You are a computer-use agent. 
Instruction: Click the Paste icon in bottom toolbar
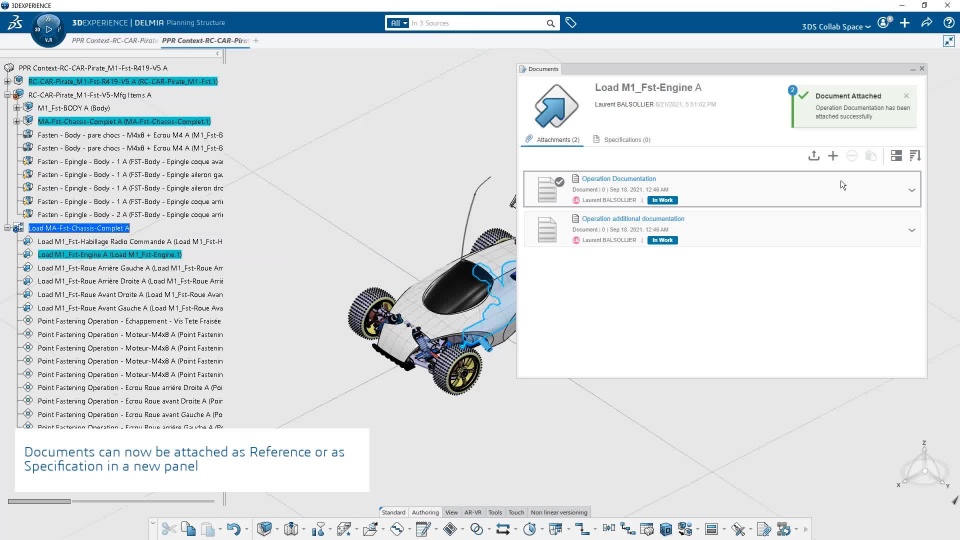click(x=208, y=529)
